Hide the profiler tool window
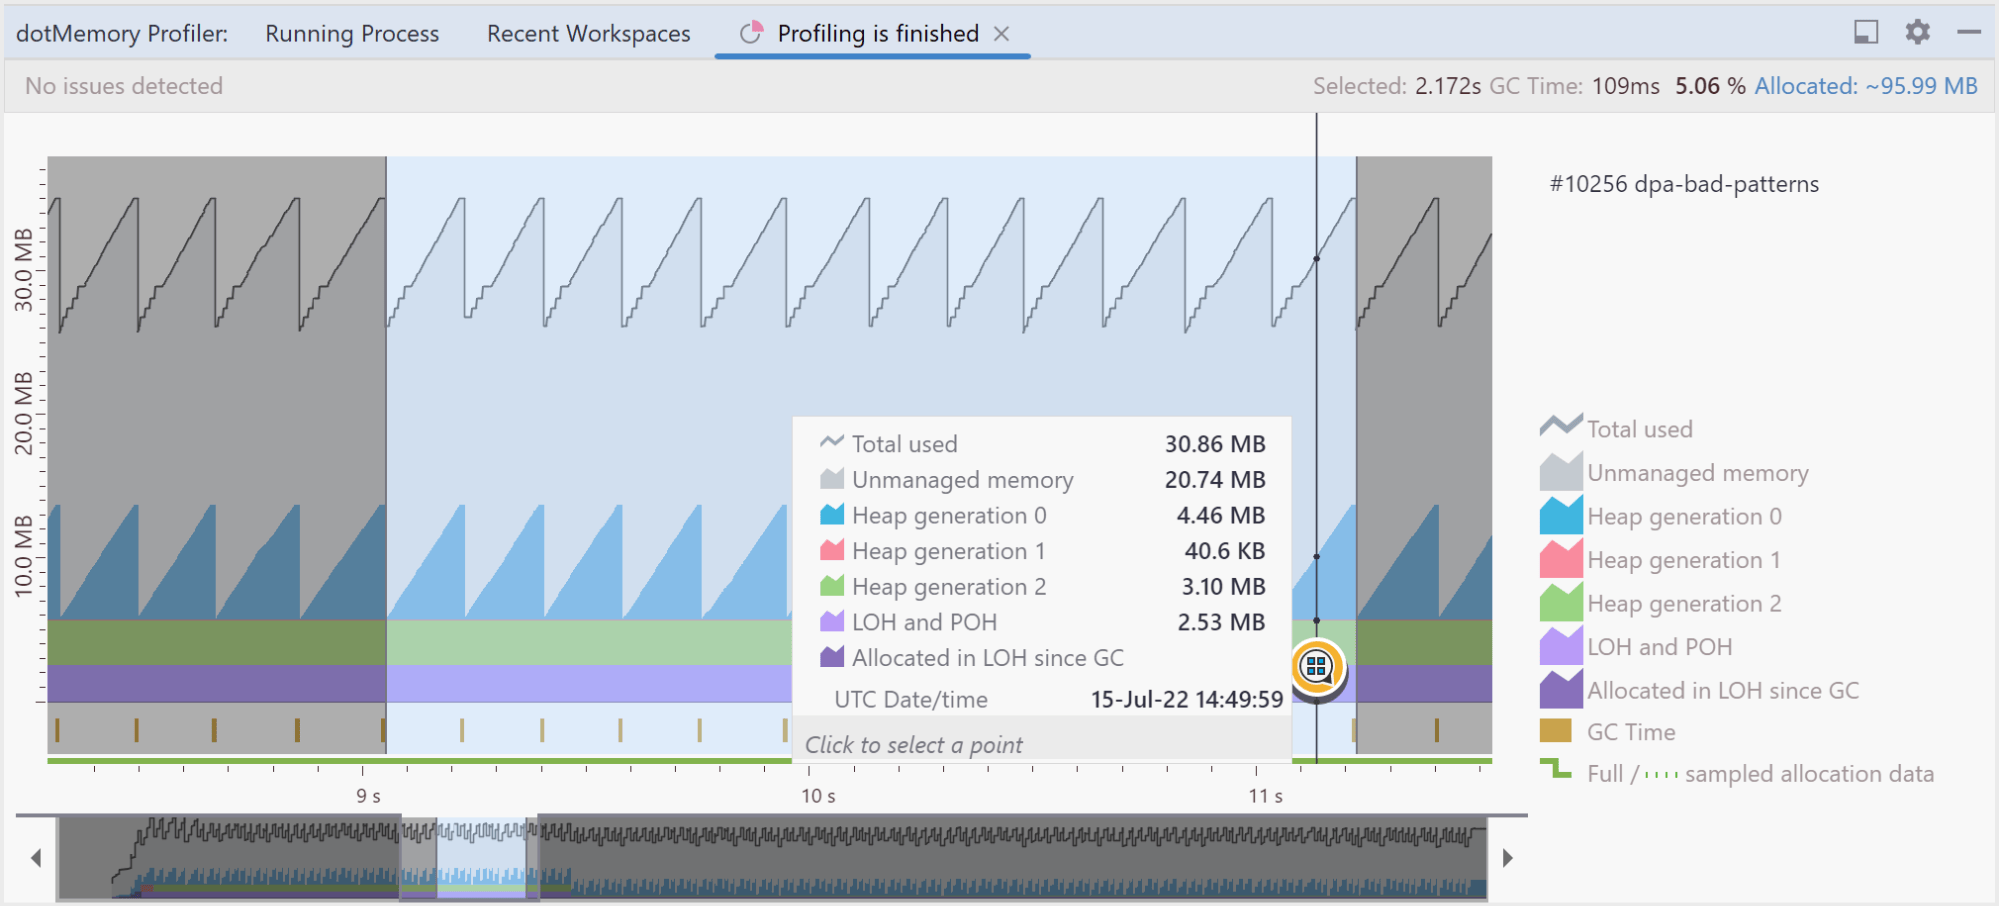The image size is (1999, 907). pyautogui.click(x=1969, y=32)
